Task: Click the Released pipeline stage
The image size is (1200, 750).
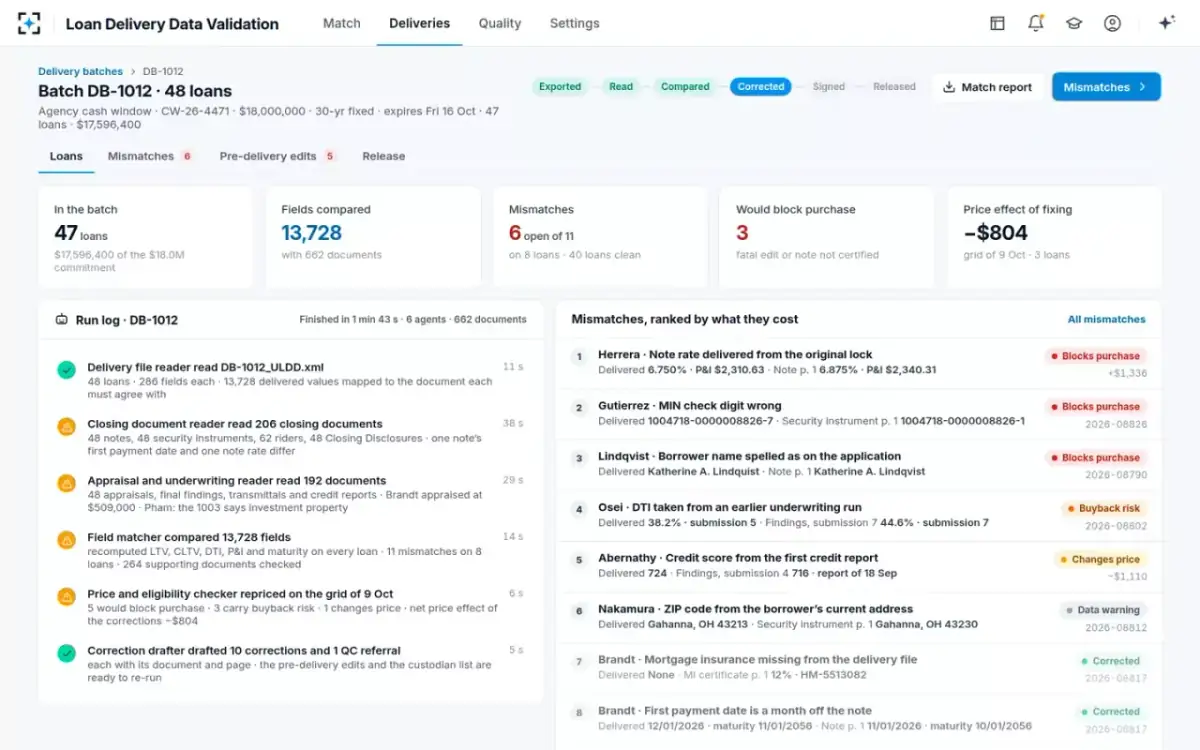Action: 894,87
